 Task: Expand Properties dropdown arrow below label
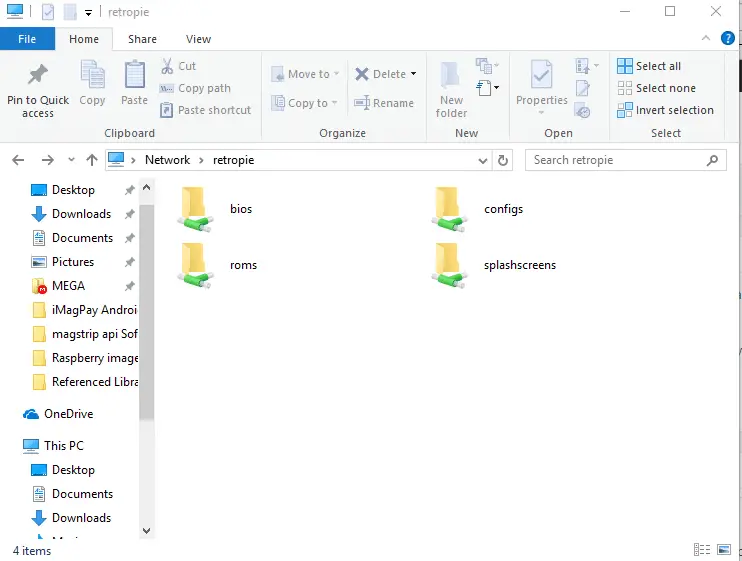point(541,113)
